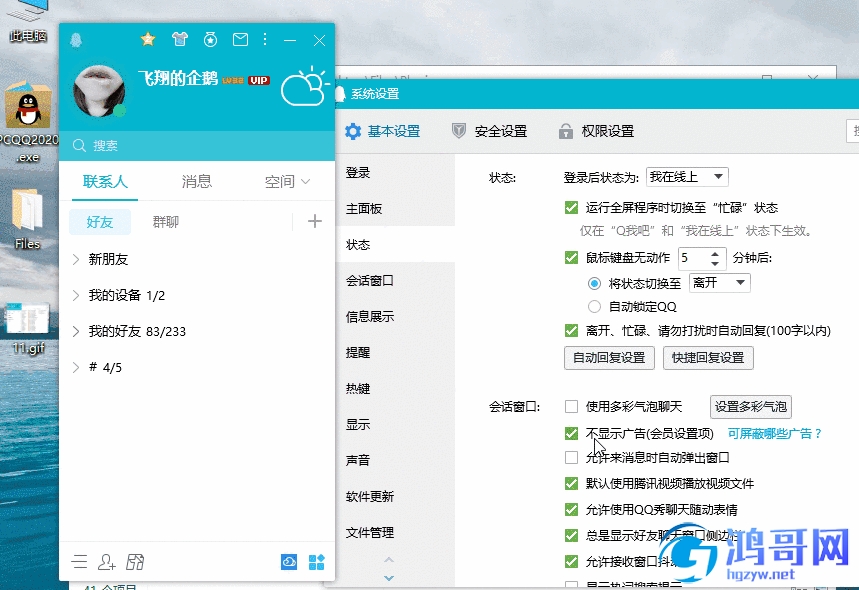Toggle 鼠标键盘无动作 checkbox
The width and height of the screenshot is (859, 590).
click(x=571, y=257)
